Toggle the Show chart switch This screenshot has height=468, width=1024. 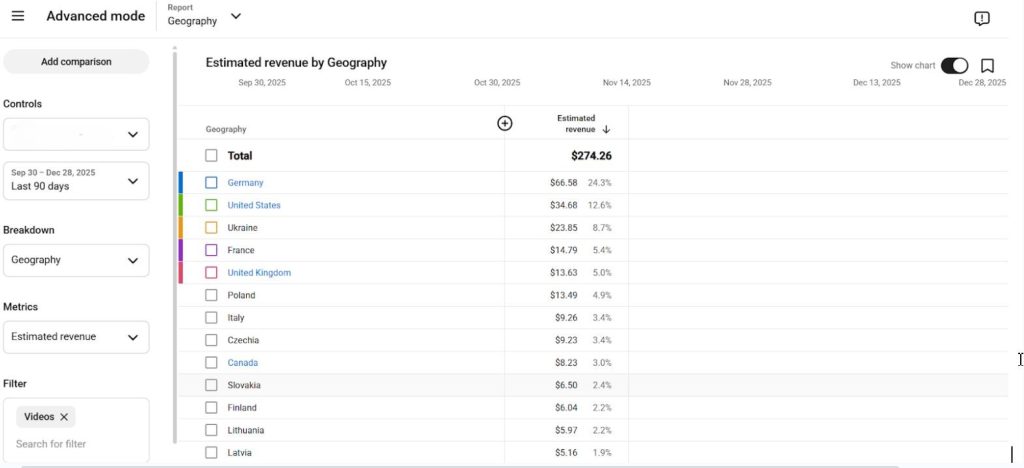coord(954,65)
